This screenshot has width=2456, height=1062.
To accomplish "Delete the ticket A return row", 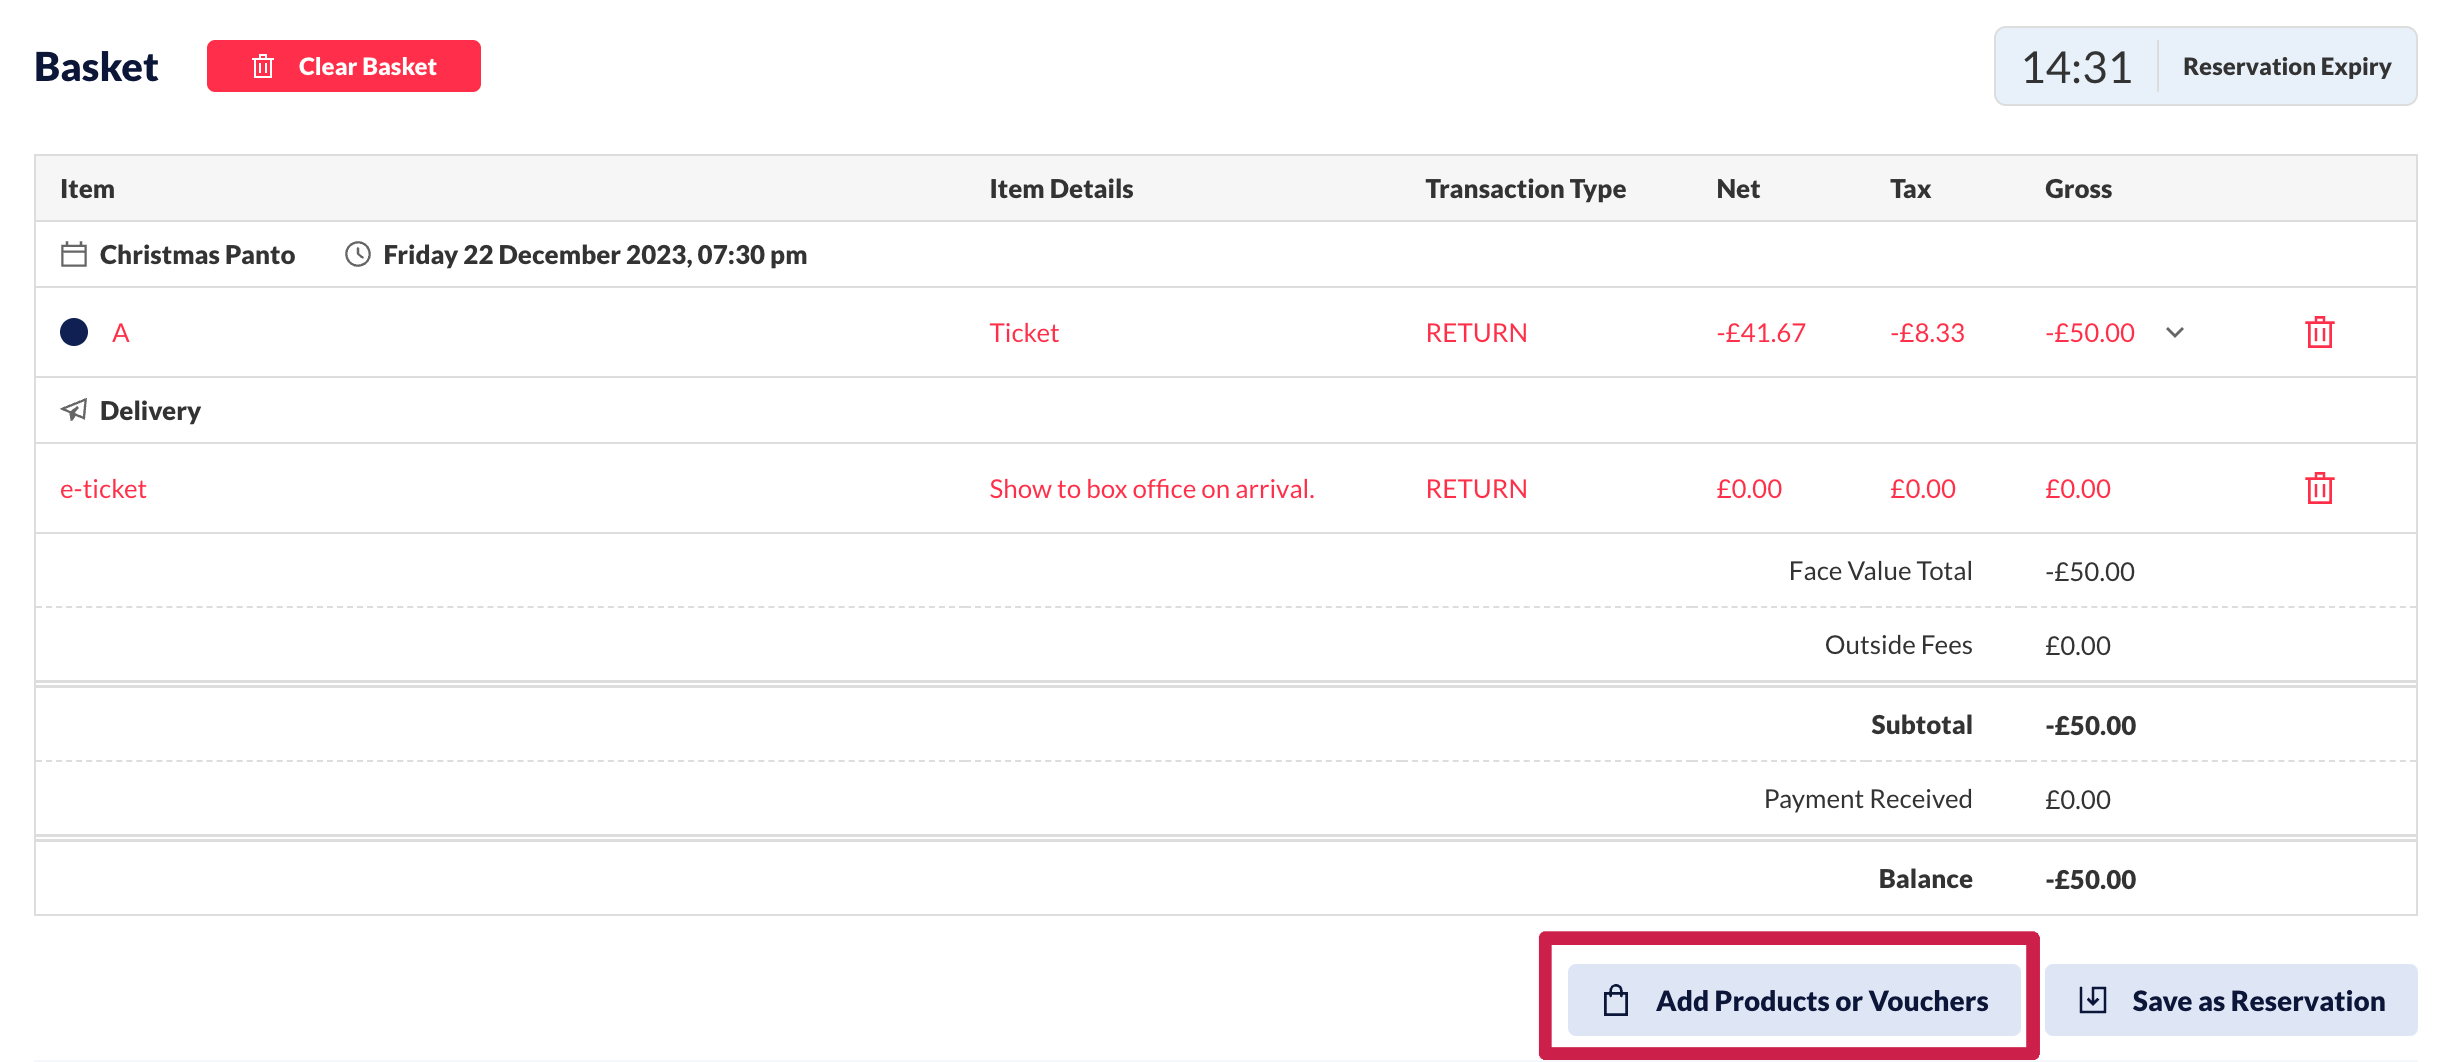I will pos(2319,332).
